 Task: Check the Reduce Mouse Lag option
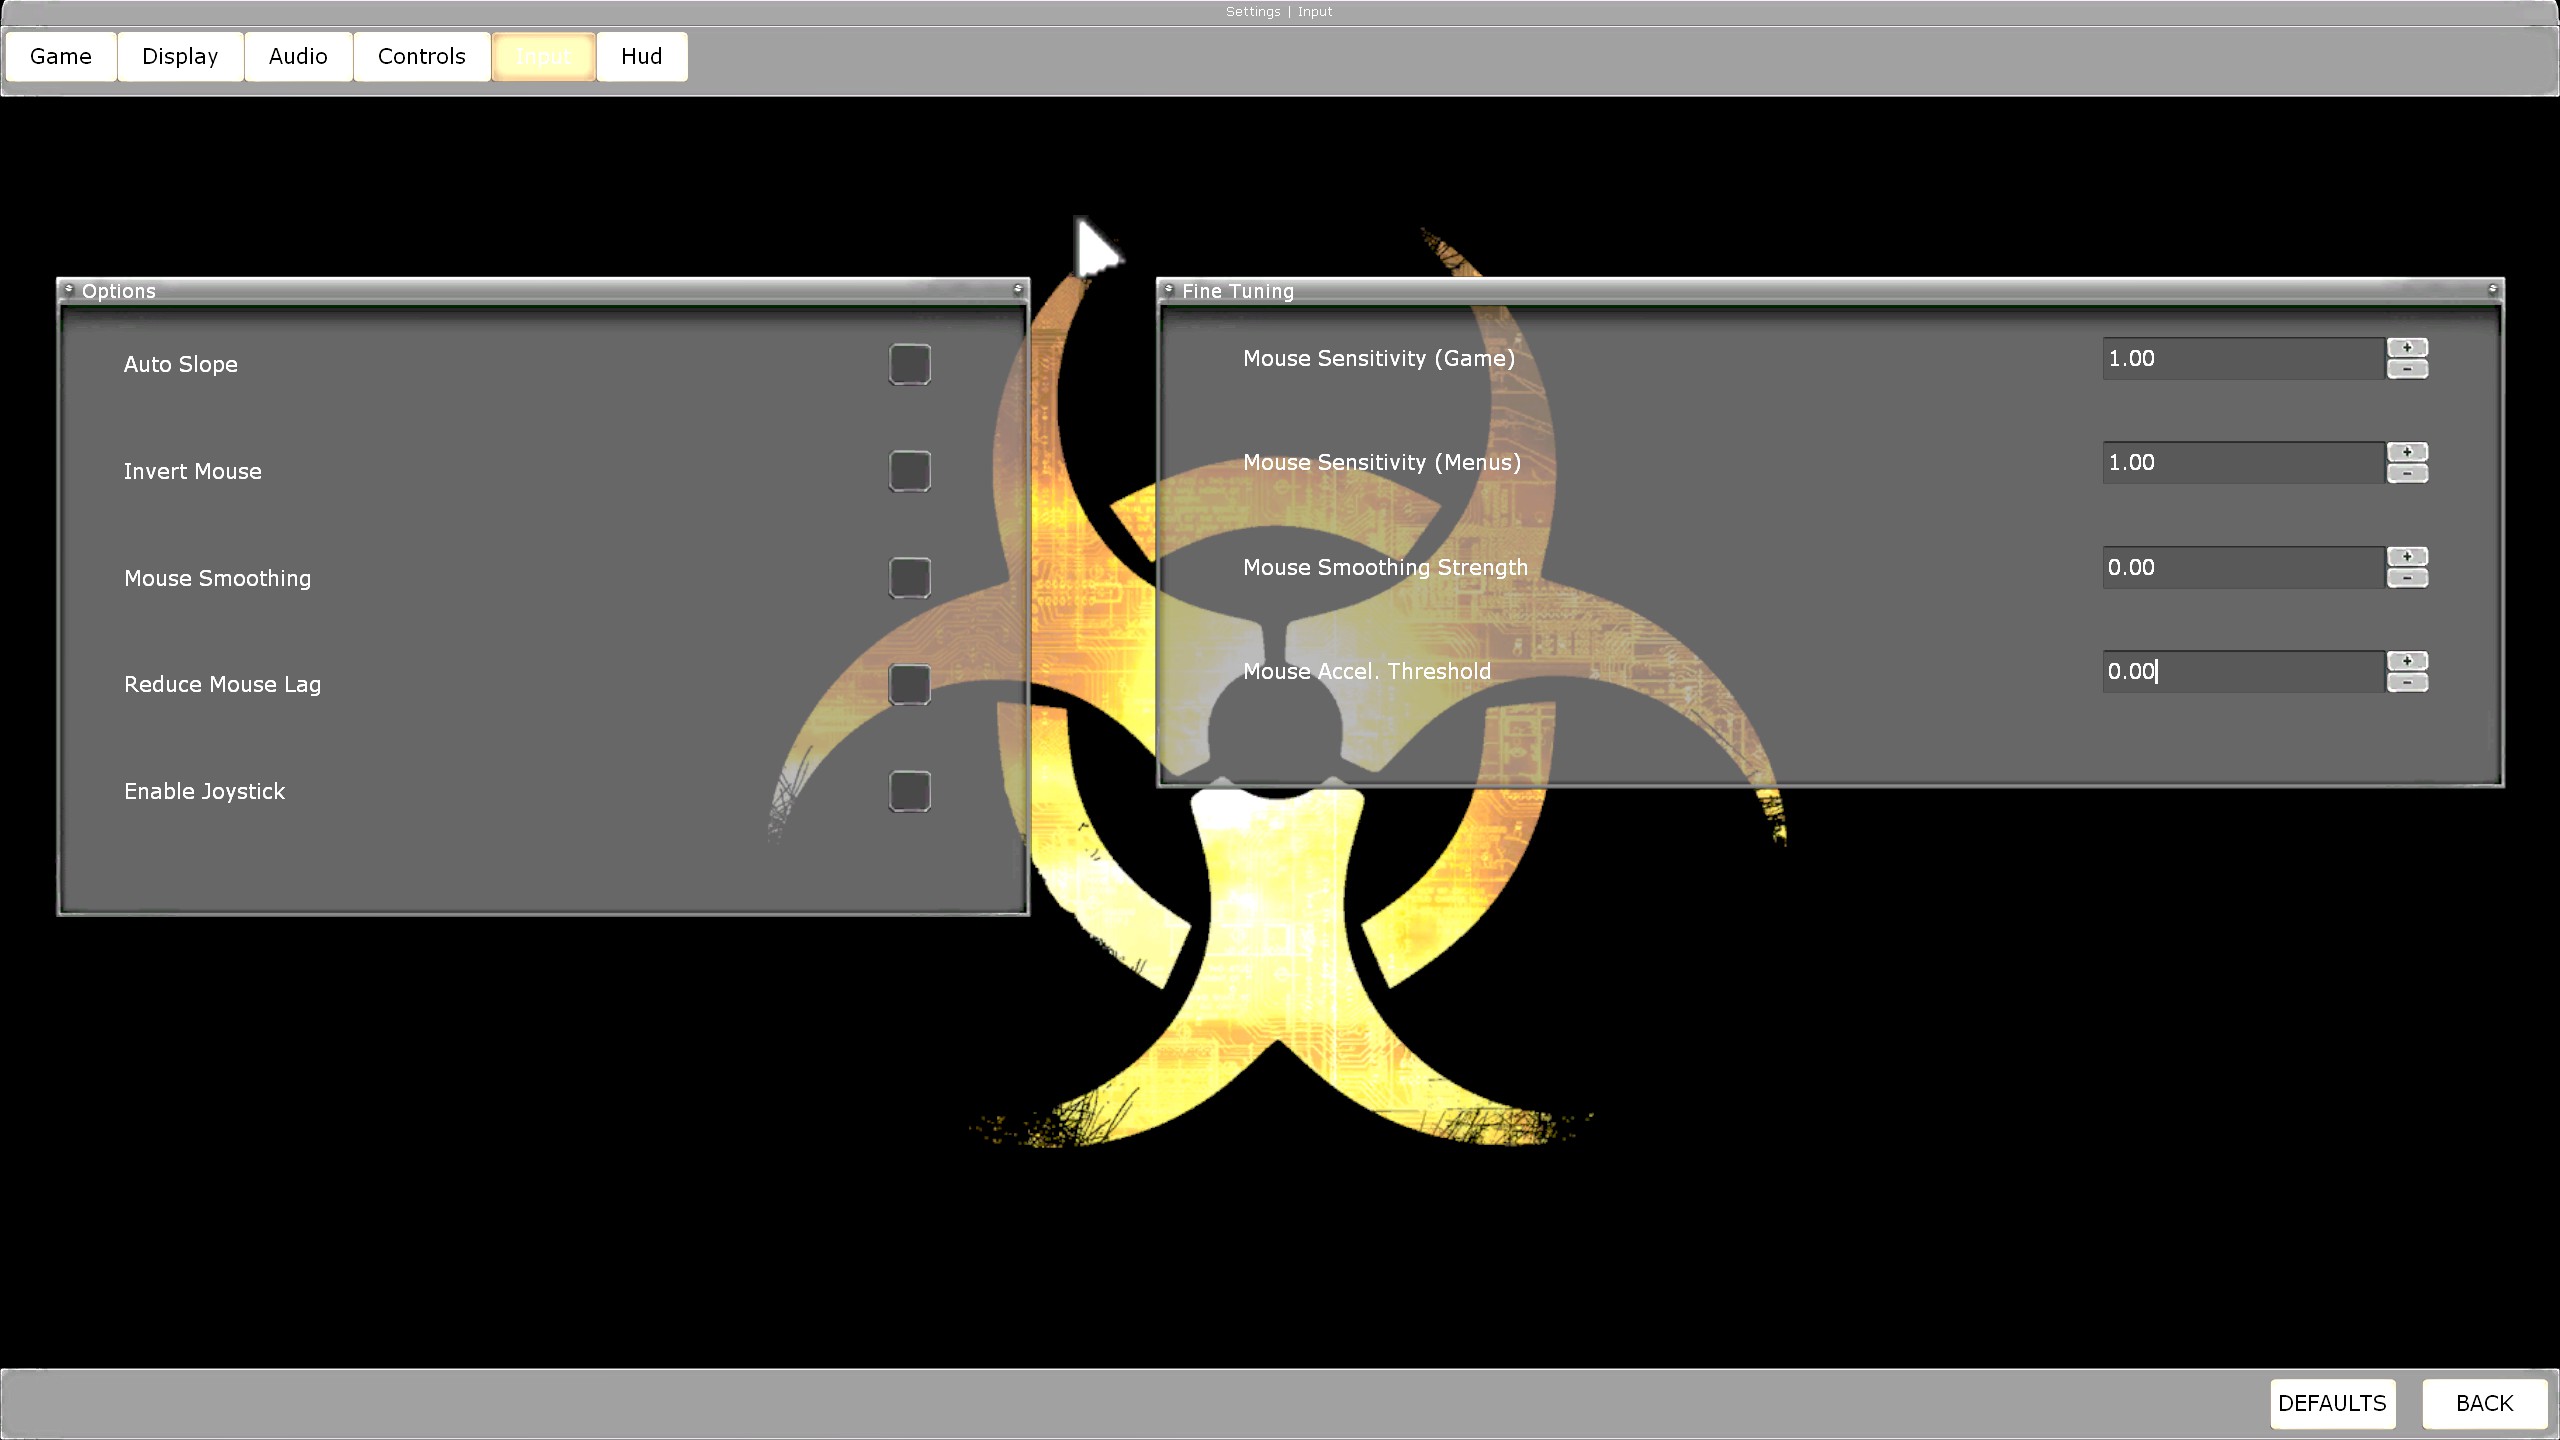[x=909, y=684]
